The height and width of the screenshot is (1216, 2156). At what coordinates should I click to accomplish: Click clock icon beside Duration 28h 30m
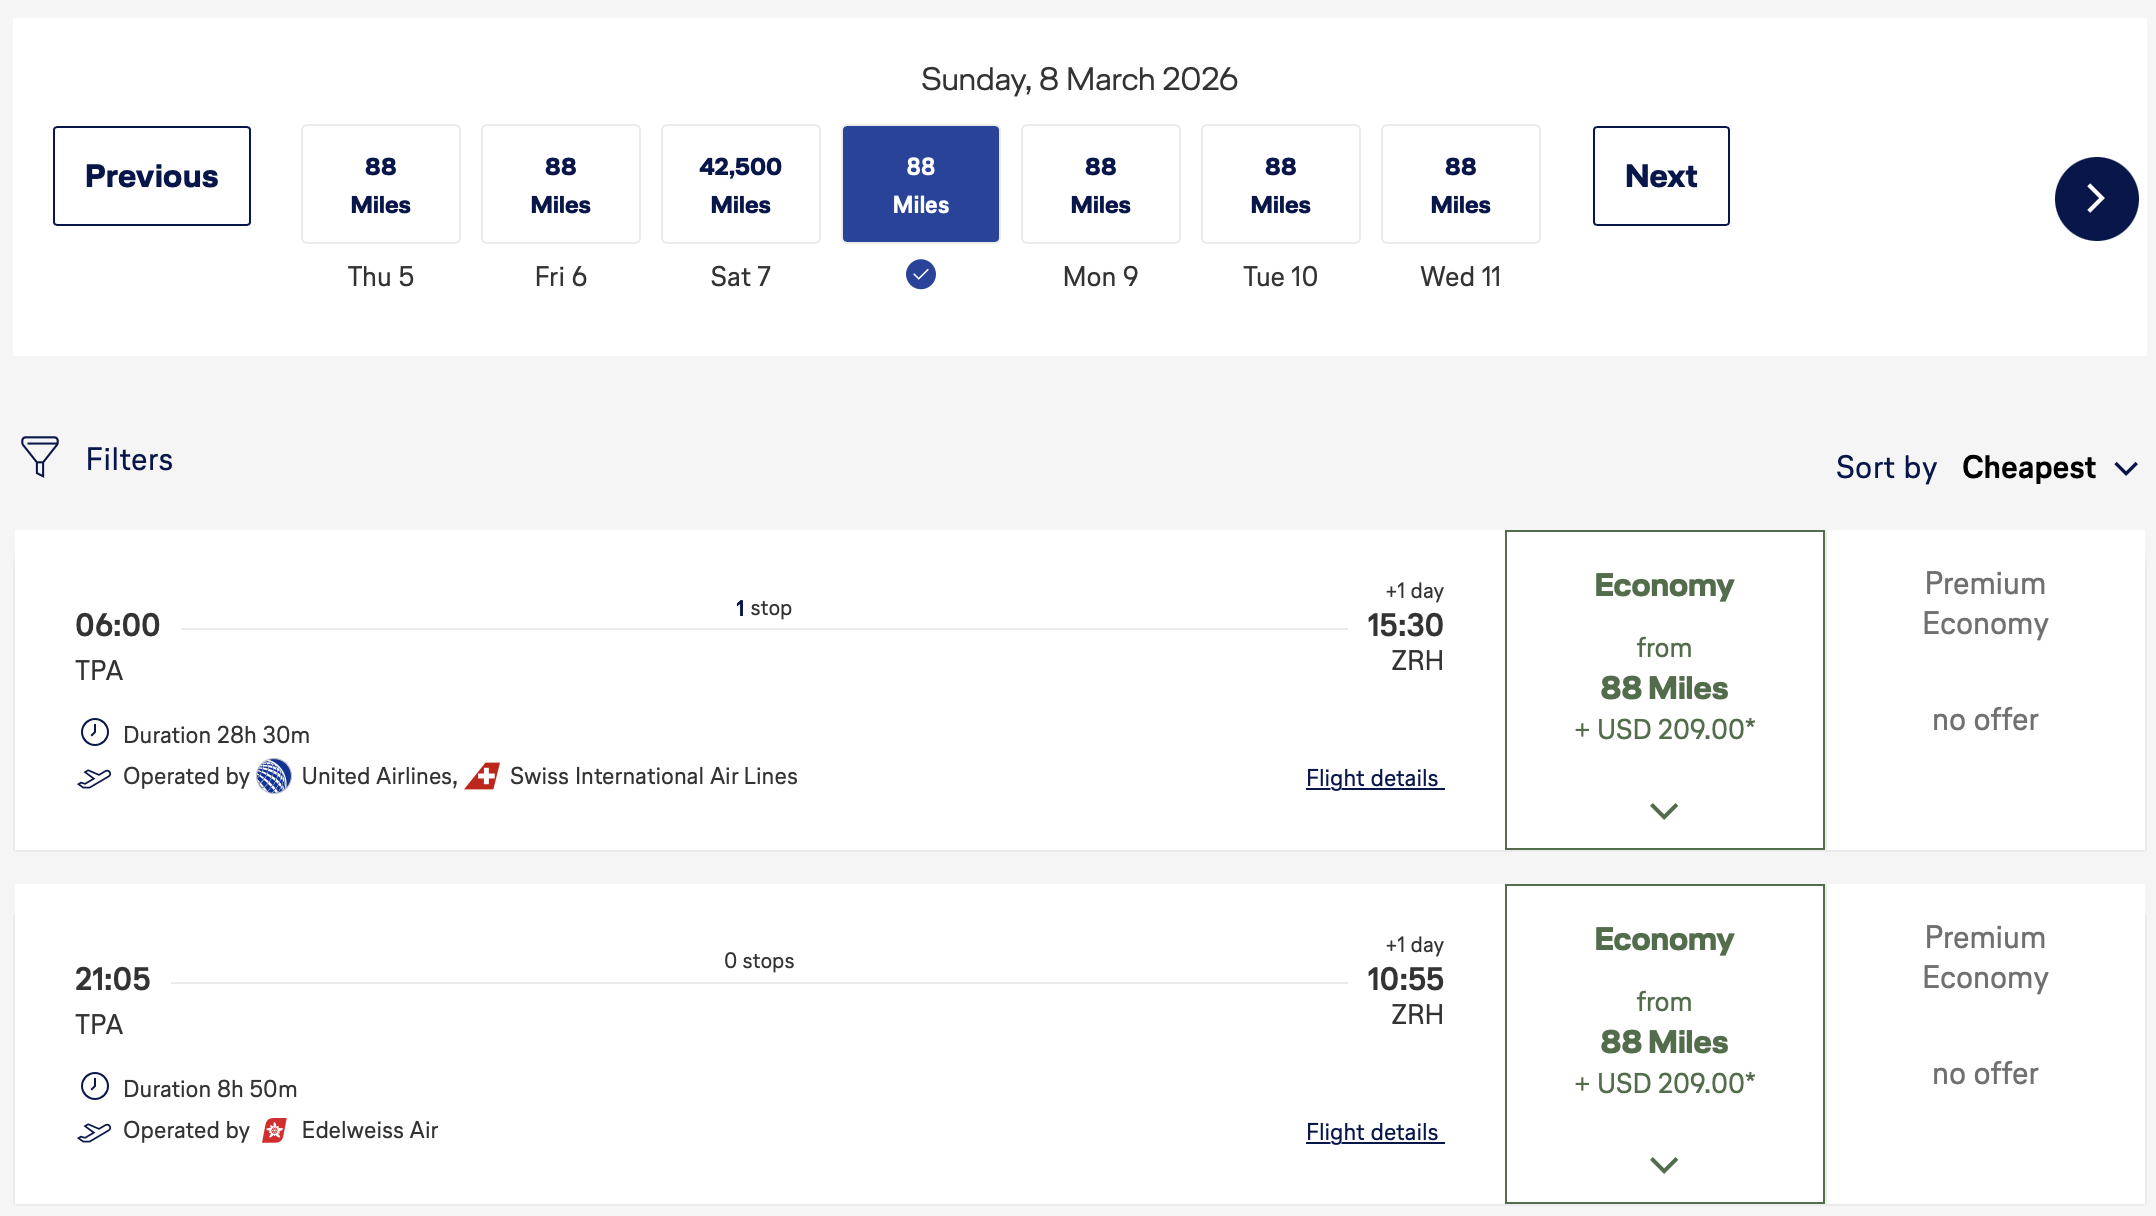(95, 733)
